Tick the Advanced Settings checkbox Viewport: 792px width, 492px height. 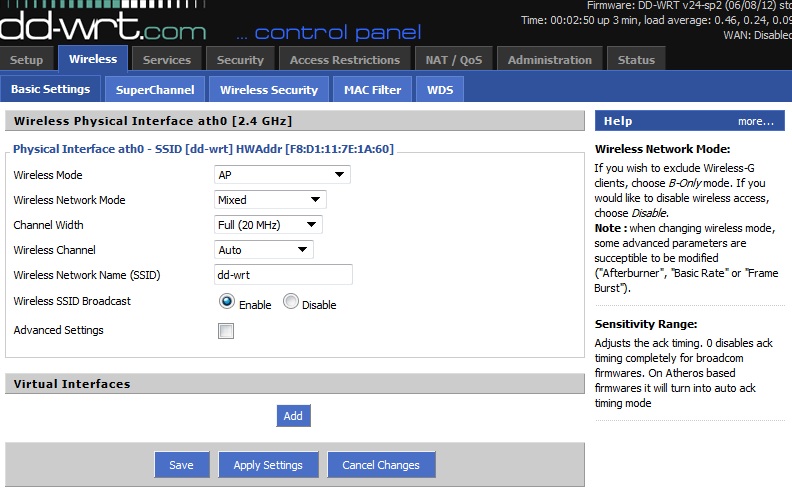(x=226, y=331)
